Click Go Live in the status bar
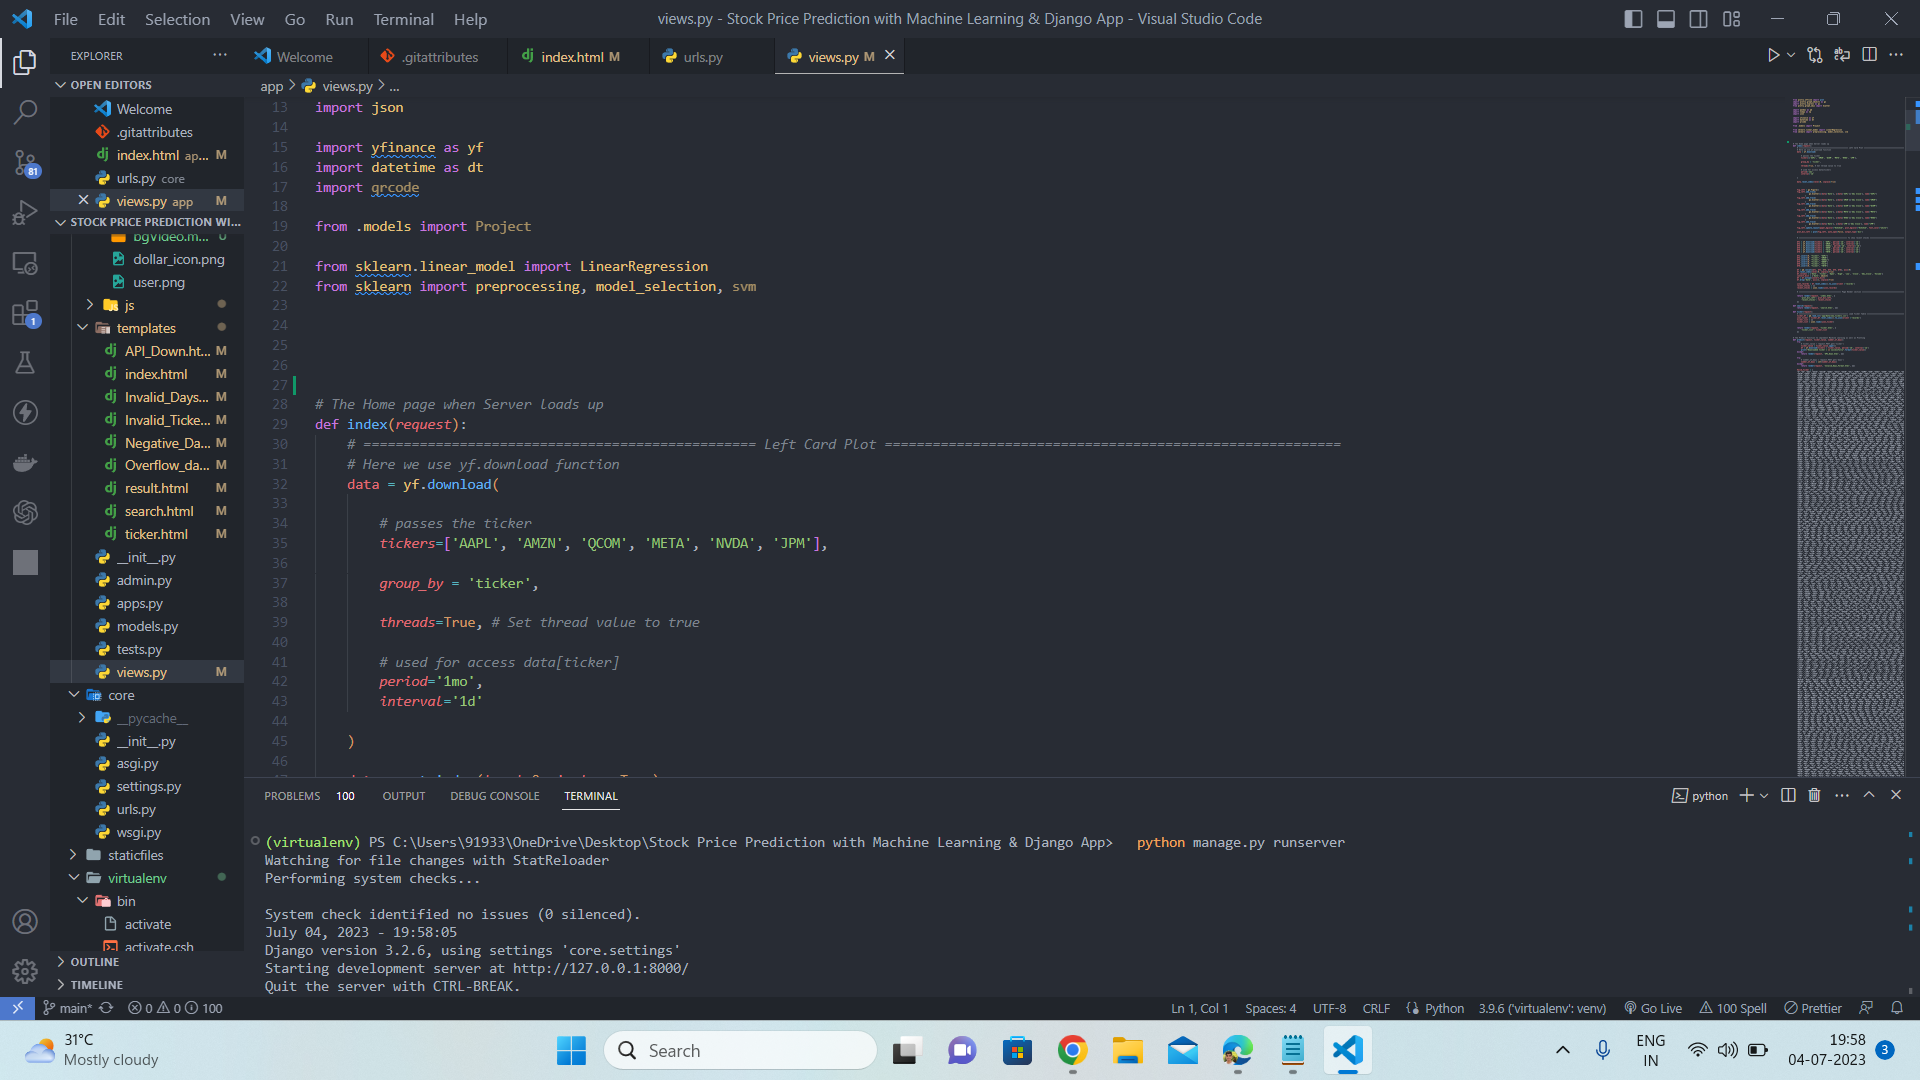 point(1652,1008)
